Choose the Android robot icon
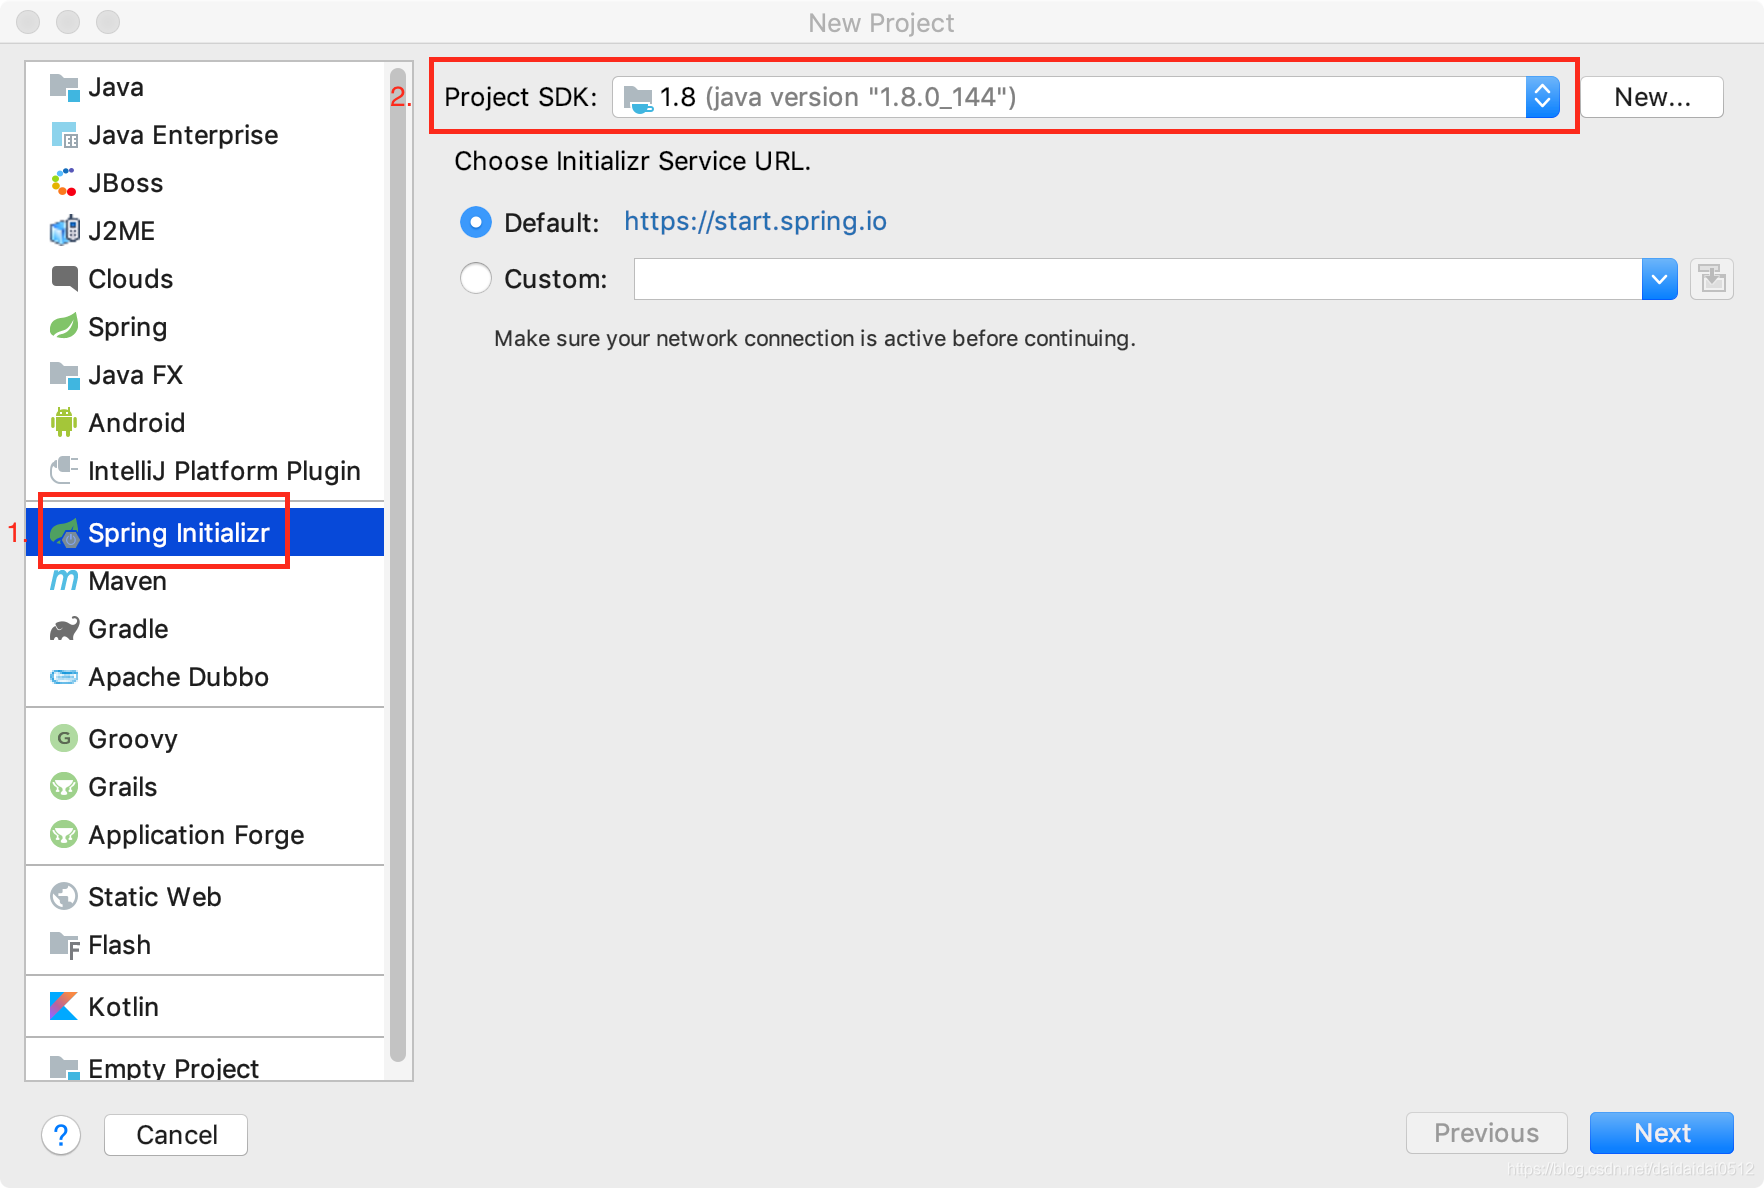Viewport: 1764px width, 1188px height. click(x=64, y=423)
